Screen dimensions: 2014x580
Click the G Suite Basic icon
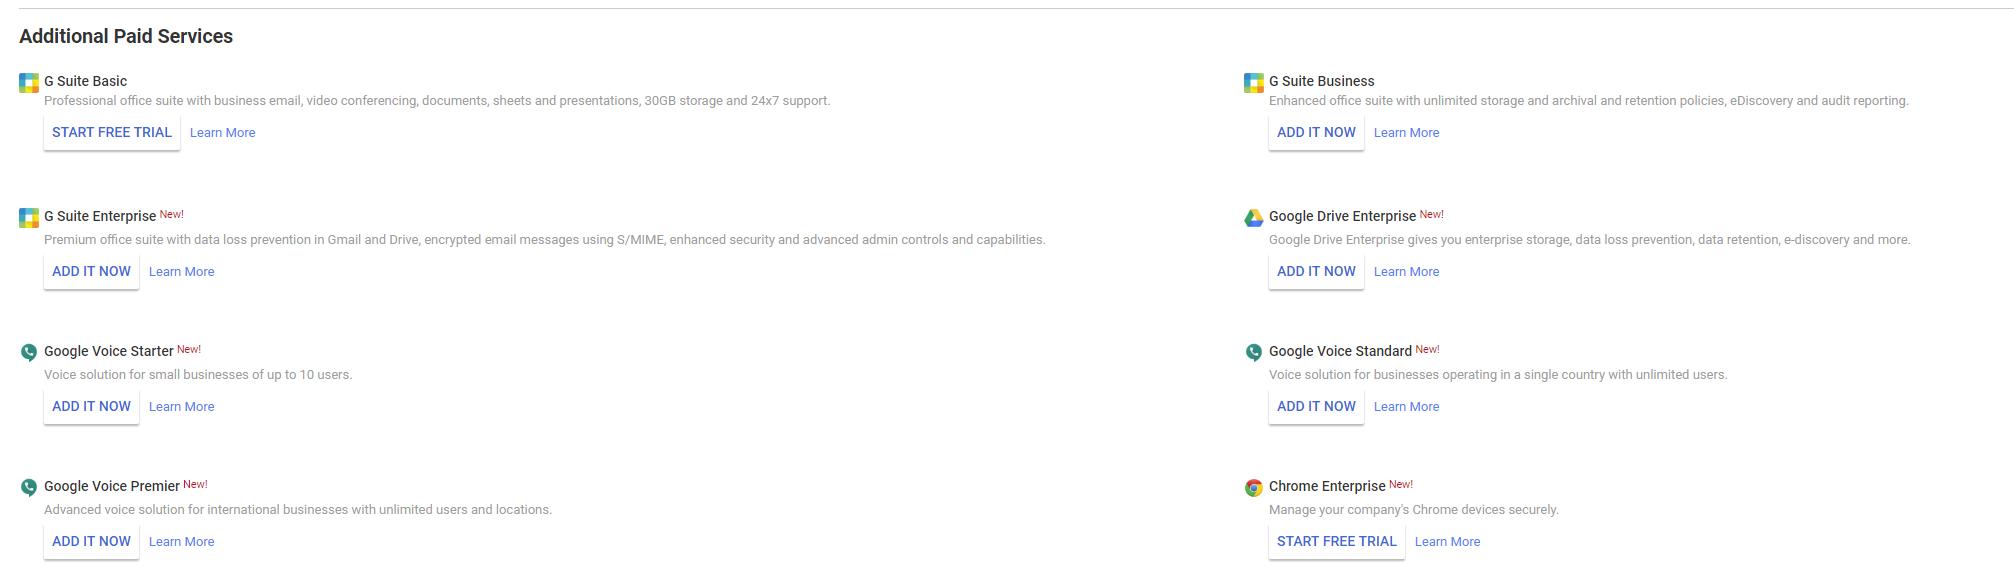pyautogui.click(x=29, y=83)
